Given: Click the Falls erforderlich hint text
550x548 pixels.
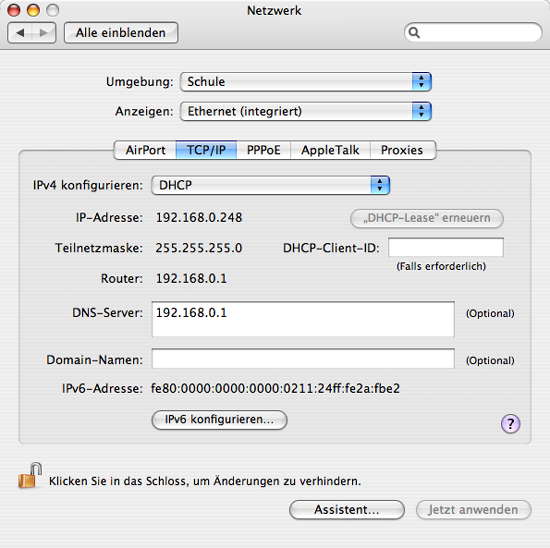Looking at the screenshot, I should 441,266.
